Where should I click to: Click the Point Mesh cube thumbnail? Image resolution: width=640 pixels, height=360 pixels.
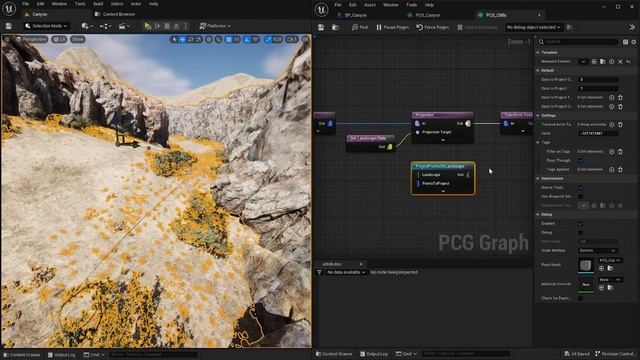coord(586,265)
